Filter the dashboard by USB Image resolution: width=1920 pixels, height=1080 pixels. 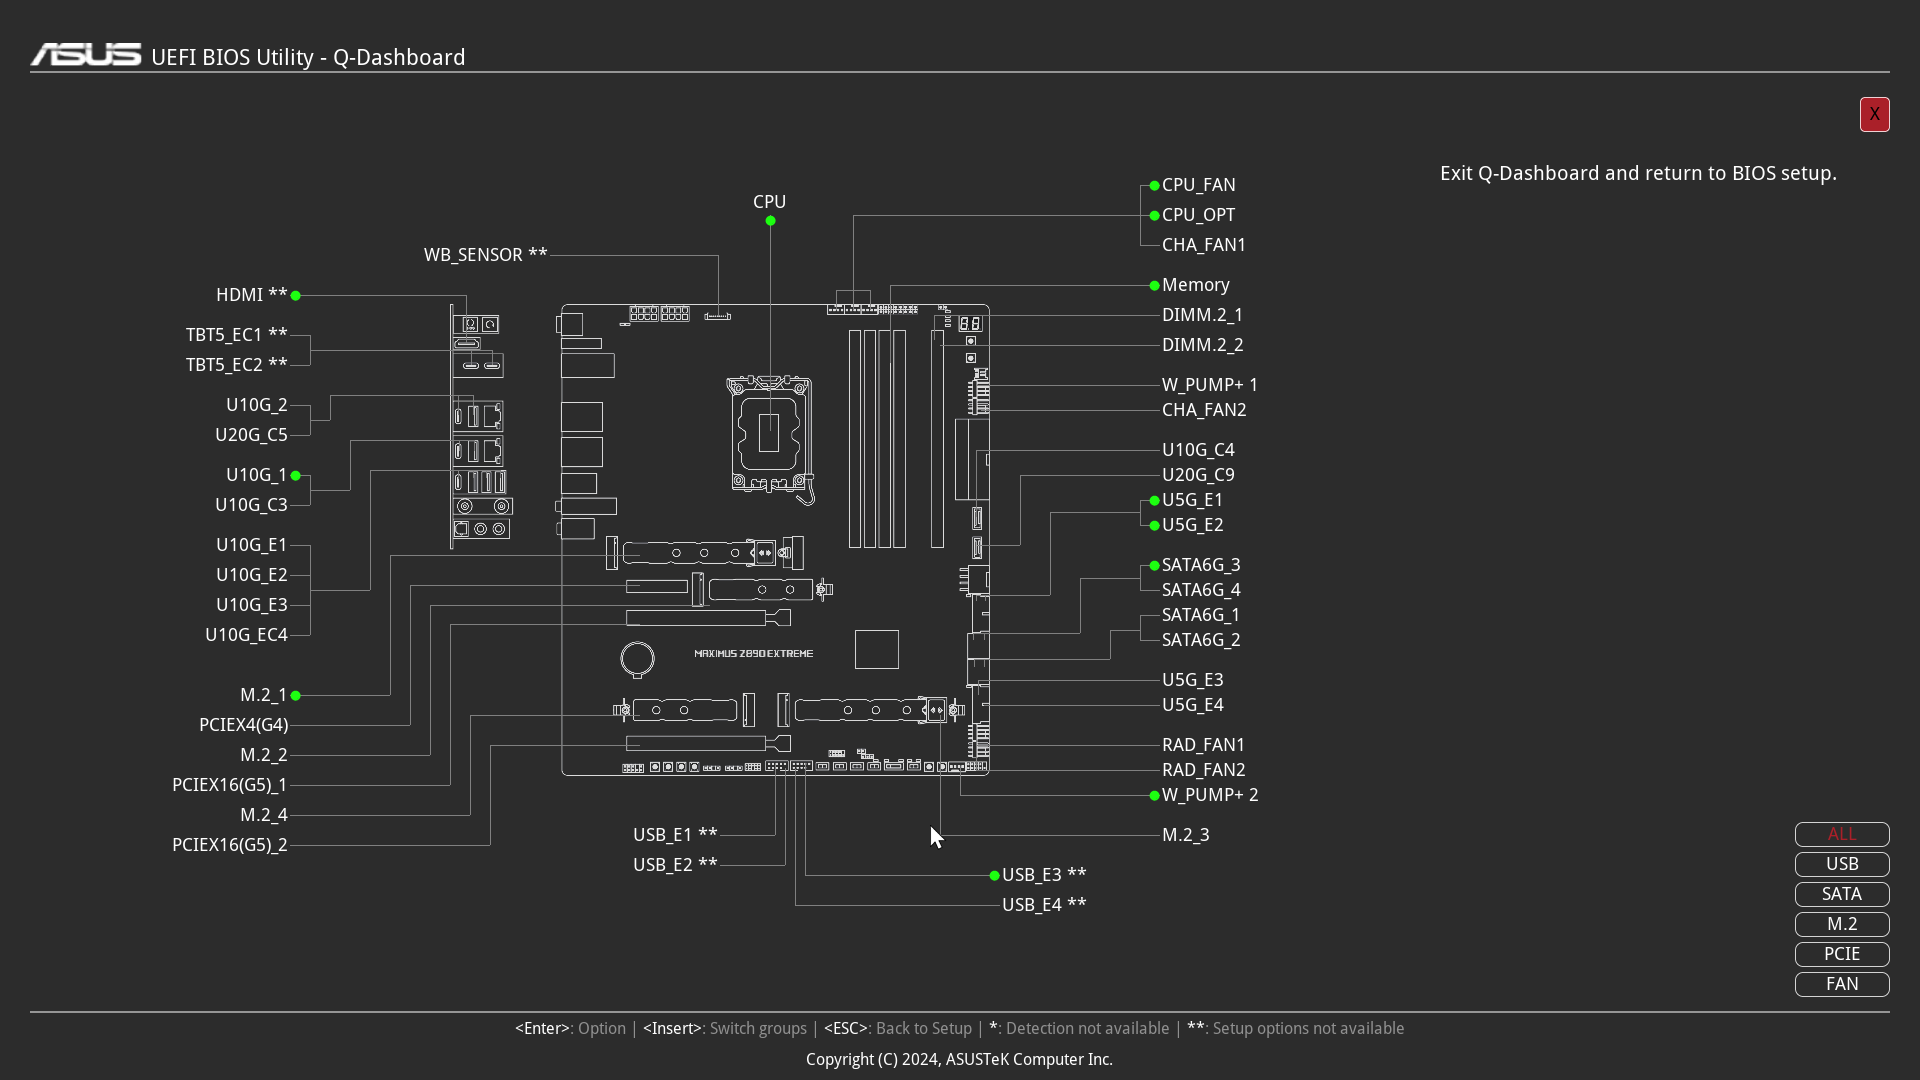1841,864
